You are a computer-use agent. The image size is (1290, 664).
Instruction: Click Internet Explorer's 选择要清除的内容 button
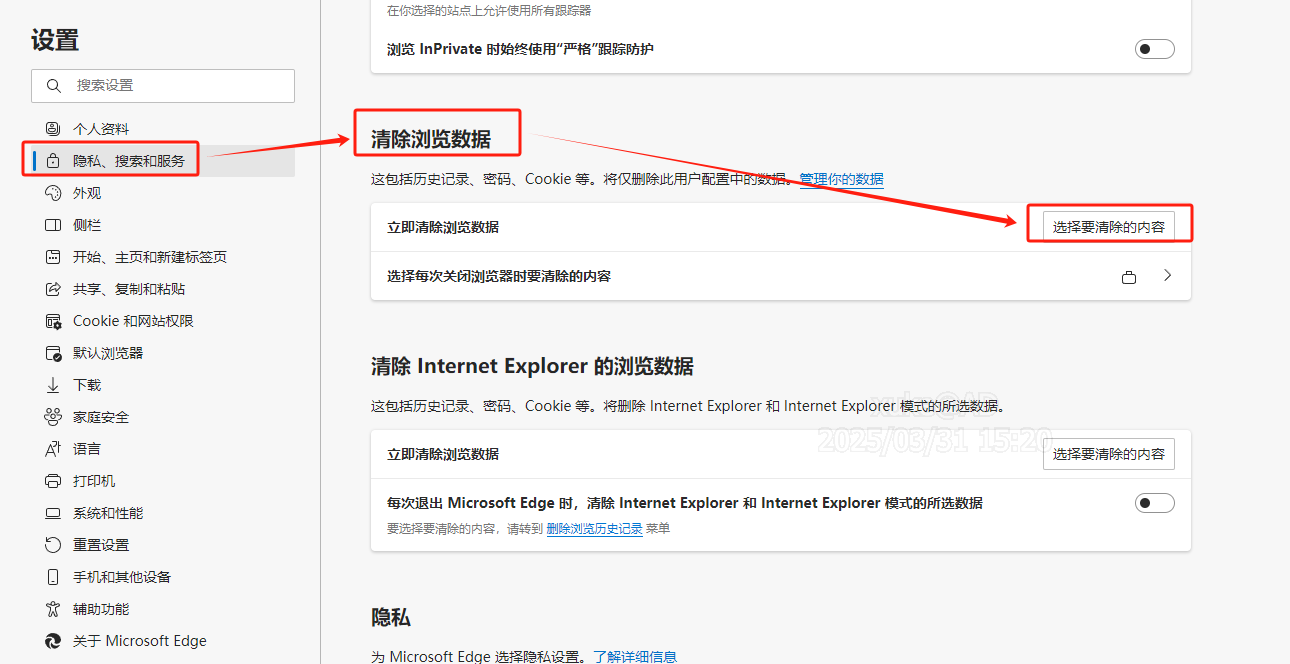(x=1108, y=454)
